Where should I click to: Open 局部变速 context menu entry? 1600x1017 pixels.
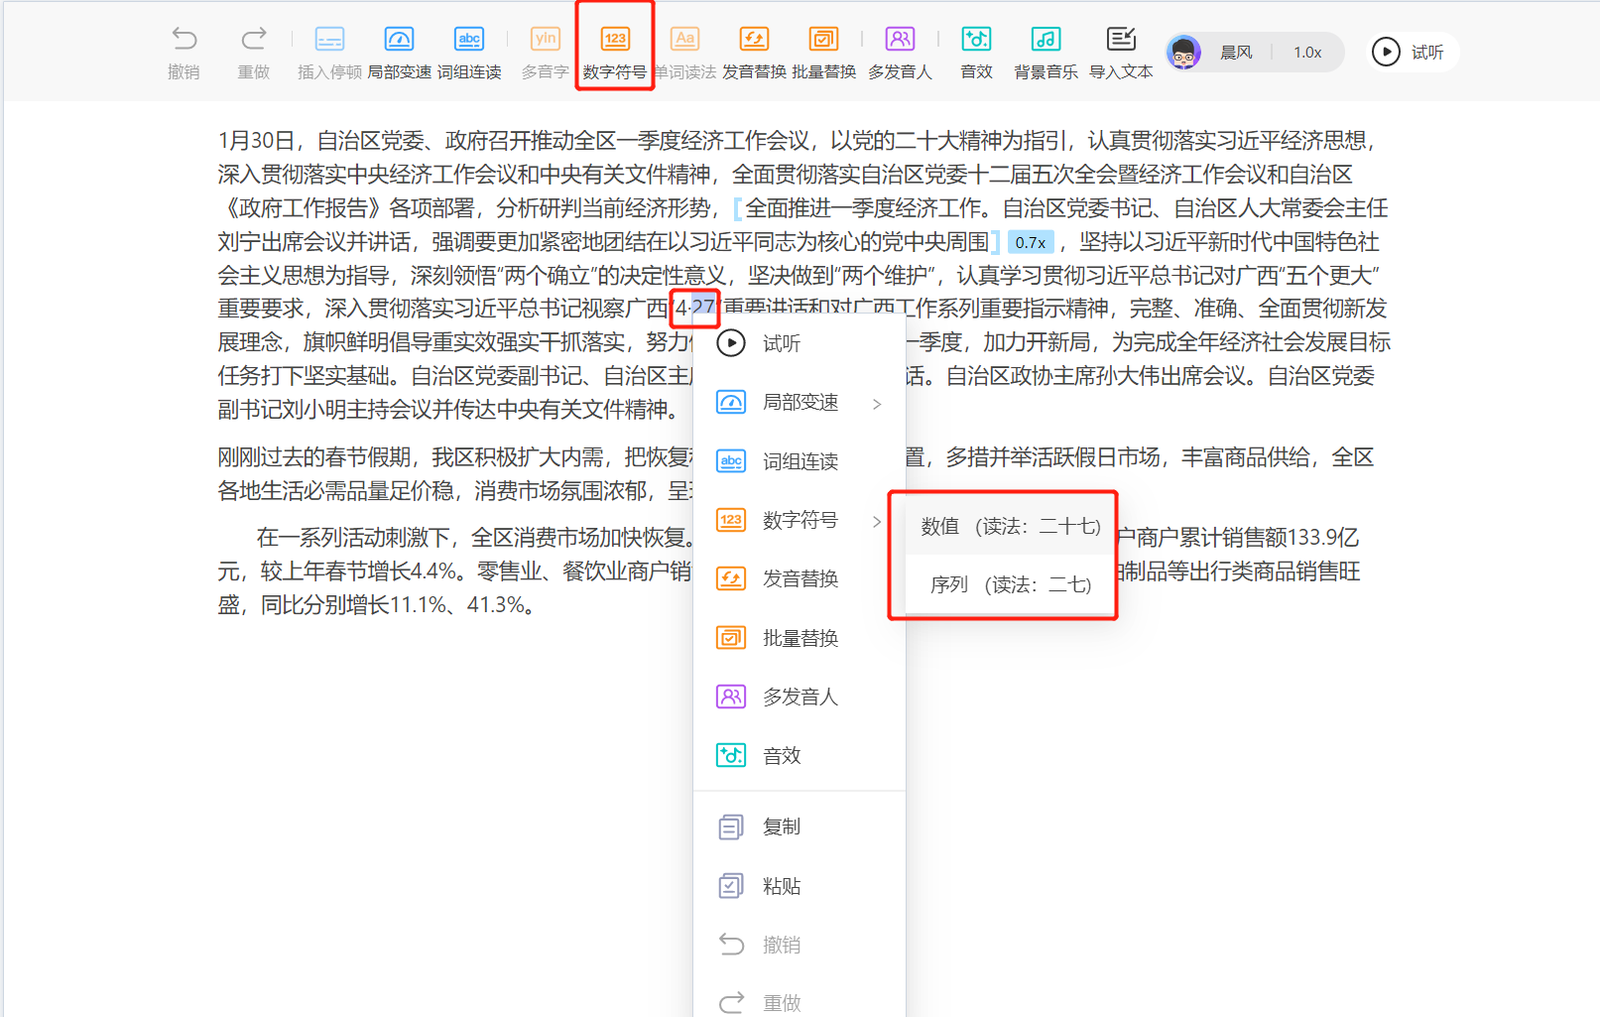(799, 402)
